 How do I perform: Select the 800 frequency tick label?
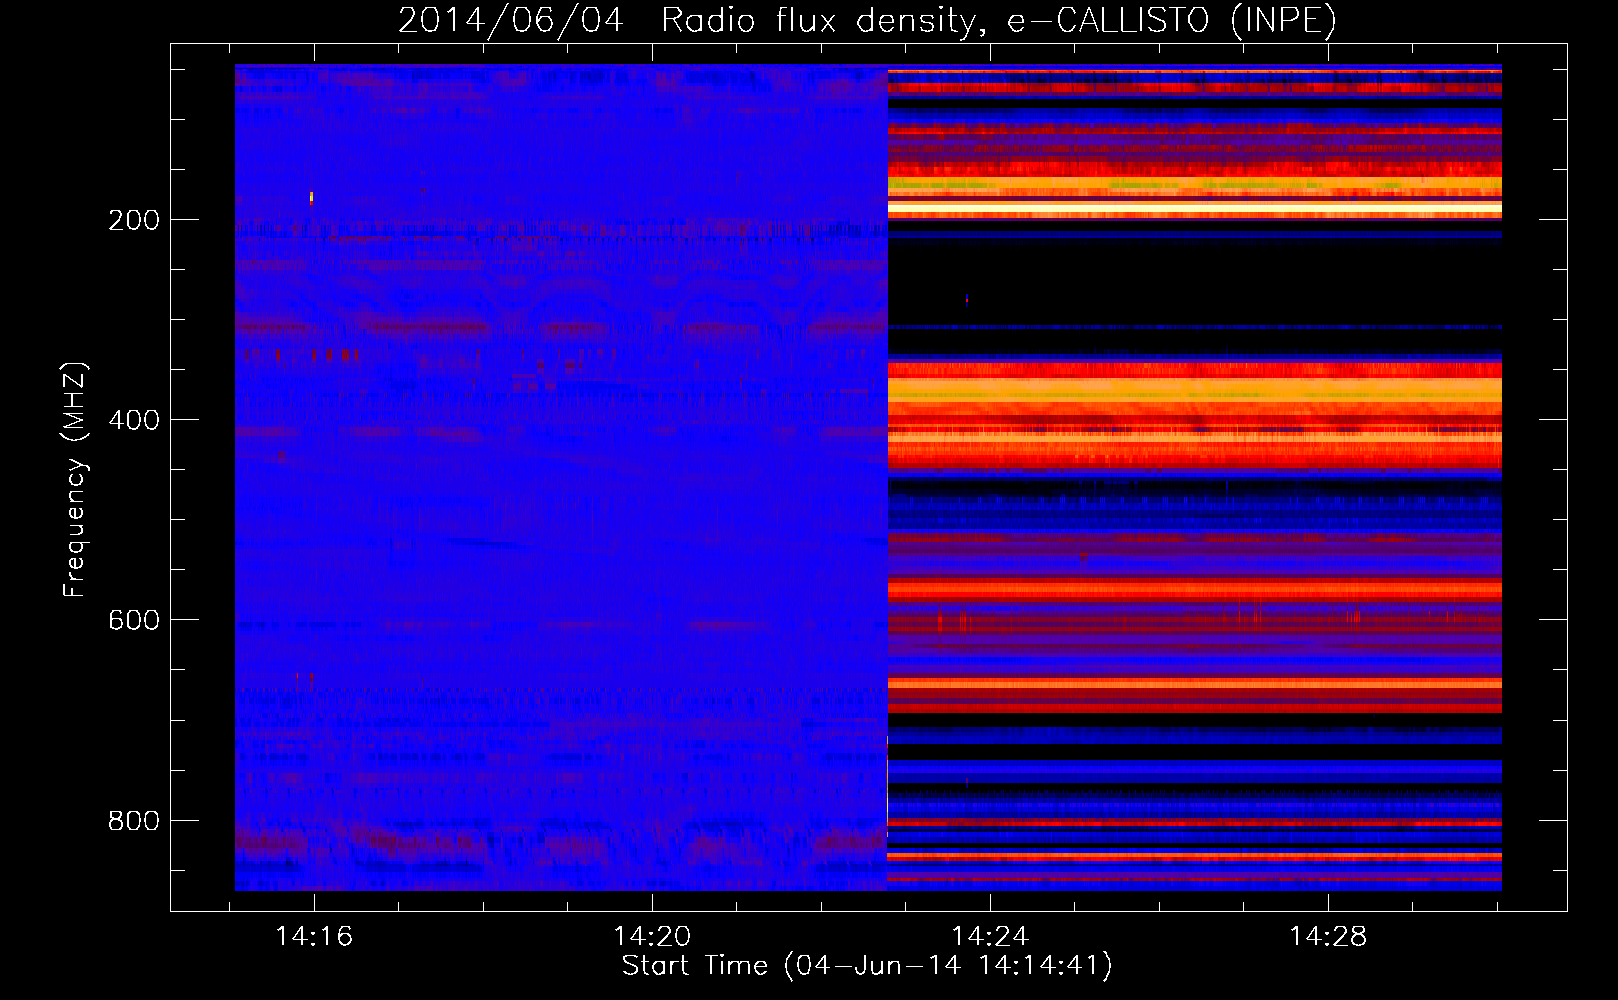click(x=134, y=820)
